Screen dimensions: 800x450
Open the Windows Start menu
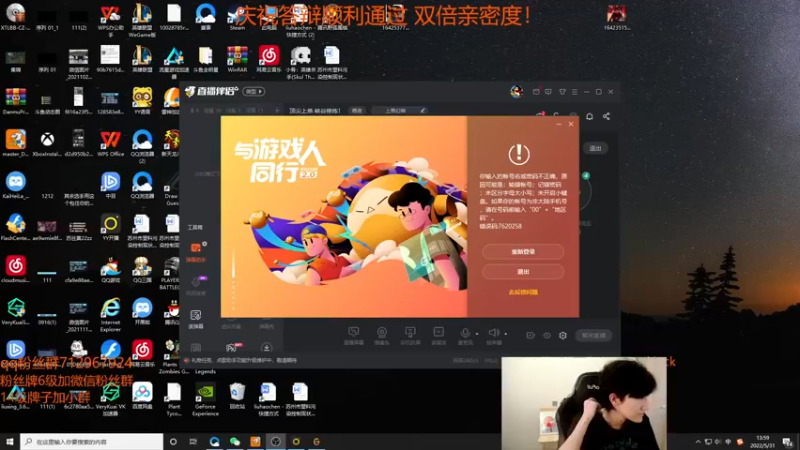[10, 442]
